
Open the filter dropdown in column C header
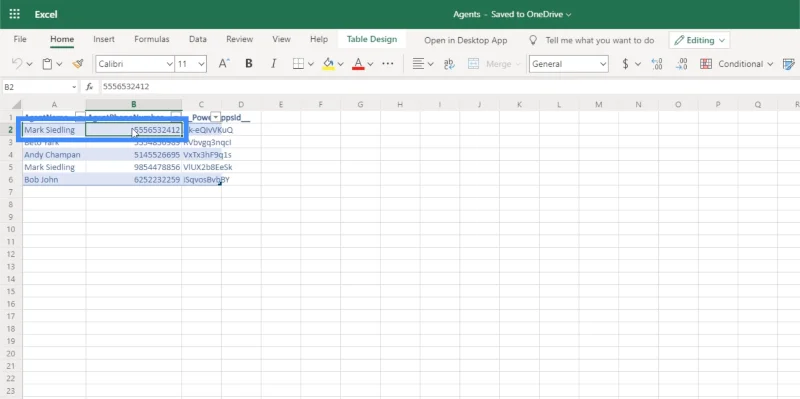[x=215, y=117]
